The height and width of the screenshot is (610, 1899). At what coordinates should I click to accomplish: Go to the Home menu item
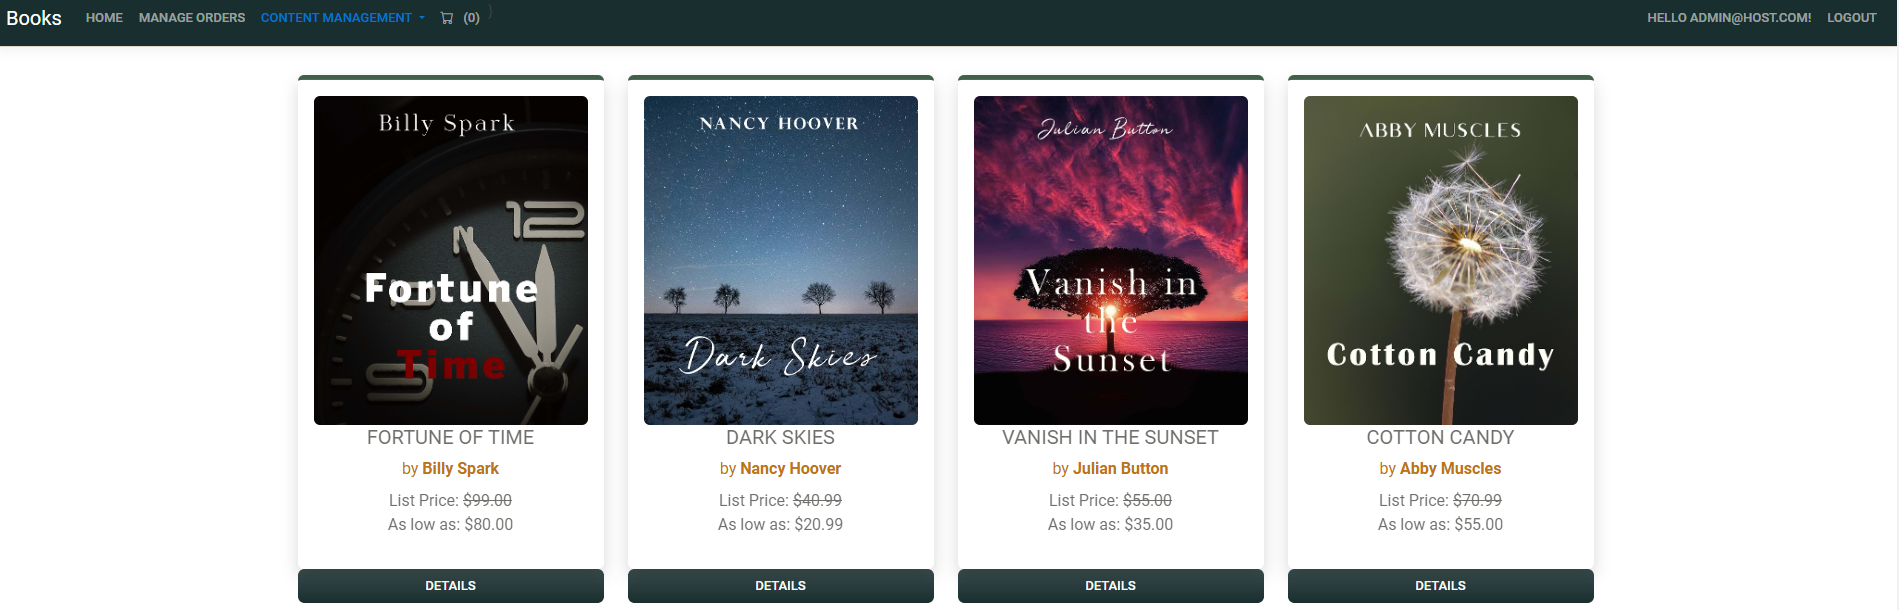[x=104, y=18]
